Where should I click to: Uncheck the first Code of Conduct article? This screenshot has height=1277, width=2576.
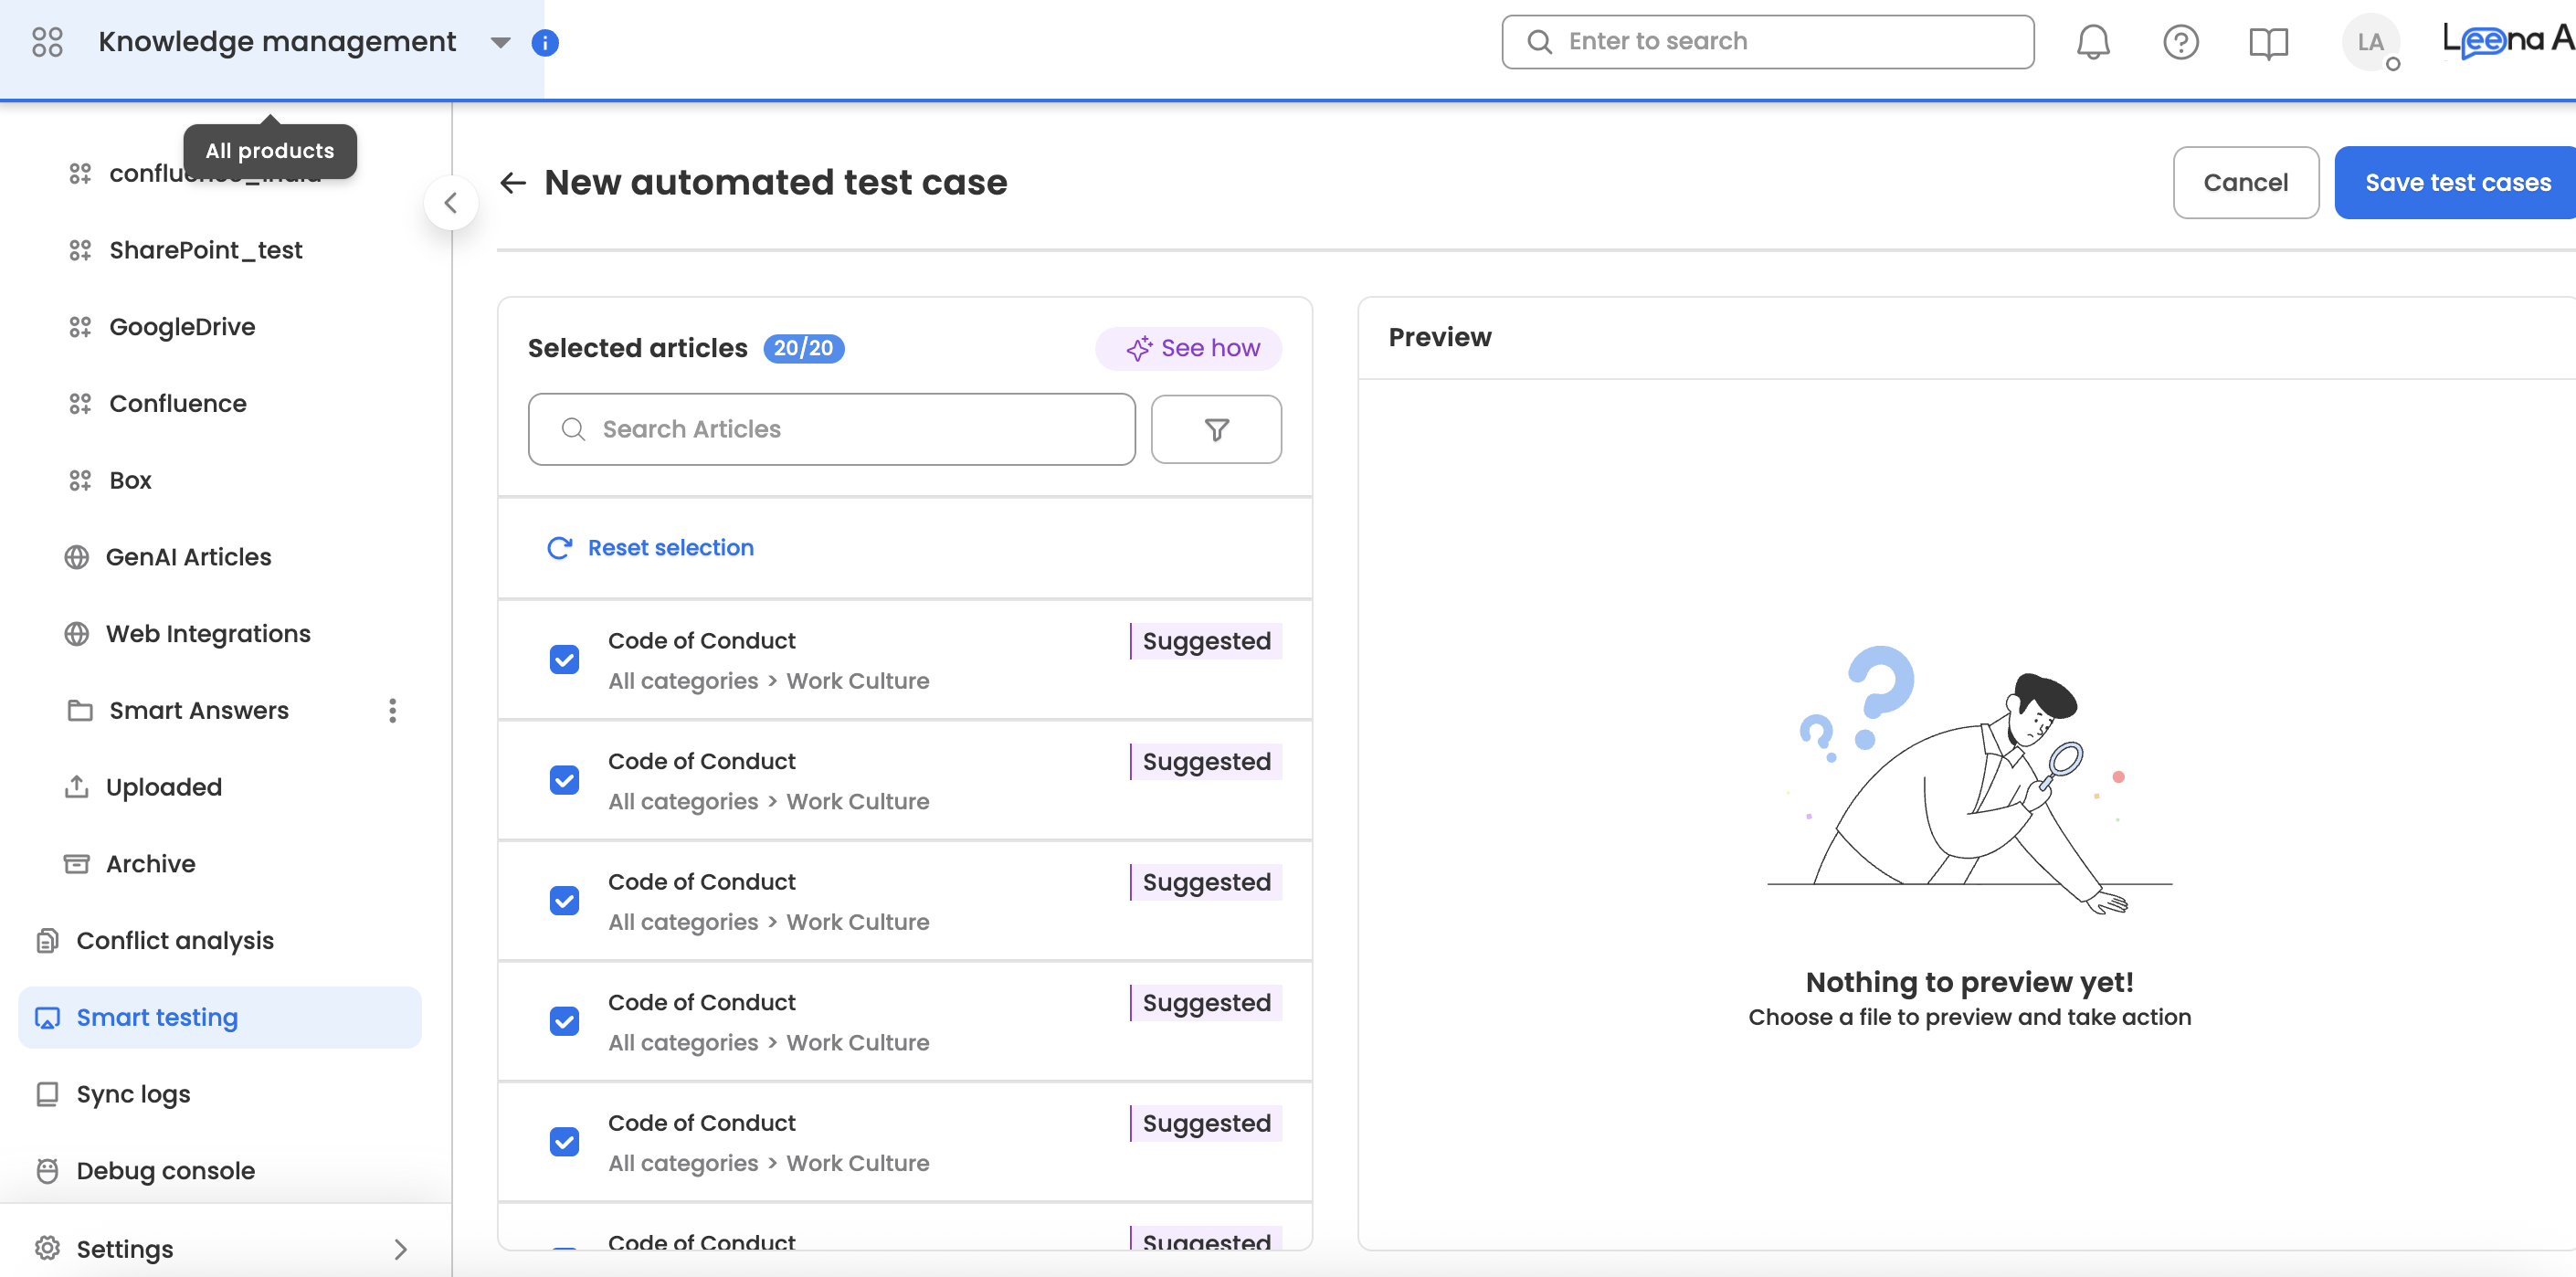coord(564,660)
